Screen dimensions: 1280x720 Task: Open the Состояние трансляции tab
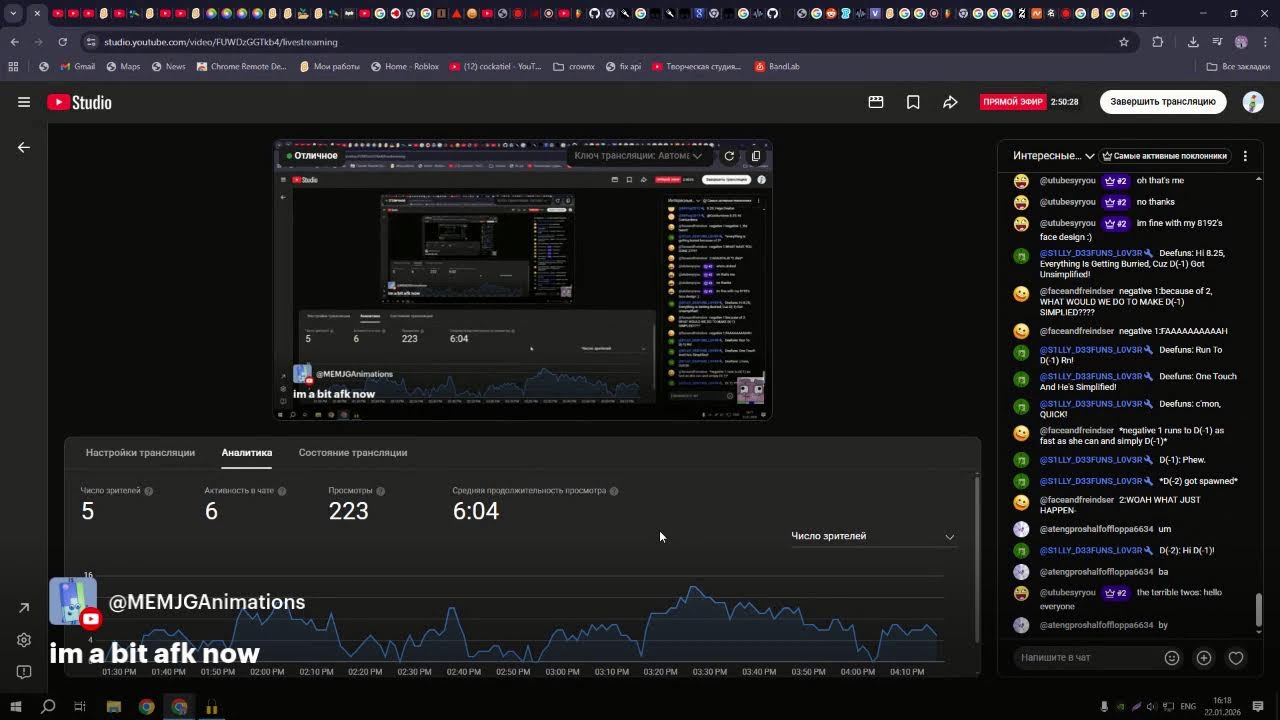point(353,453)
